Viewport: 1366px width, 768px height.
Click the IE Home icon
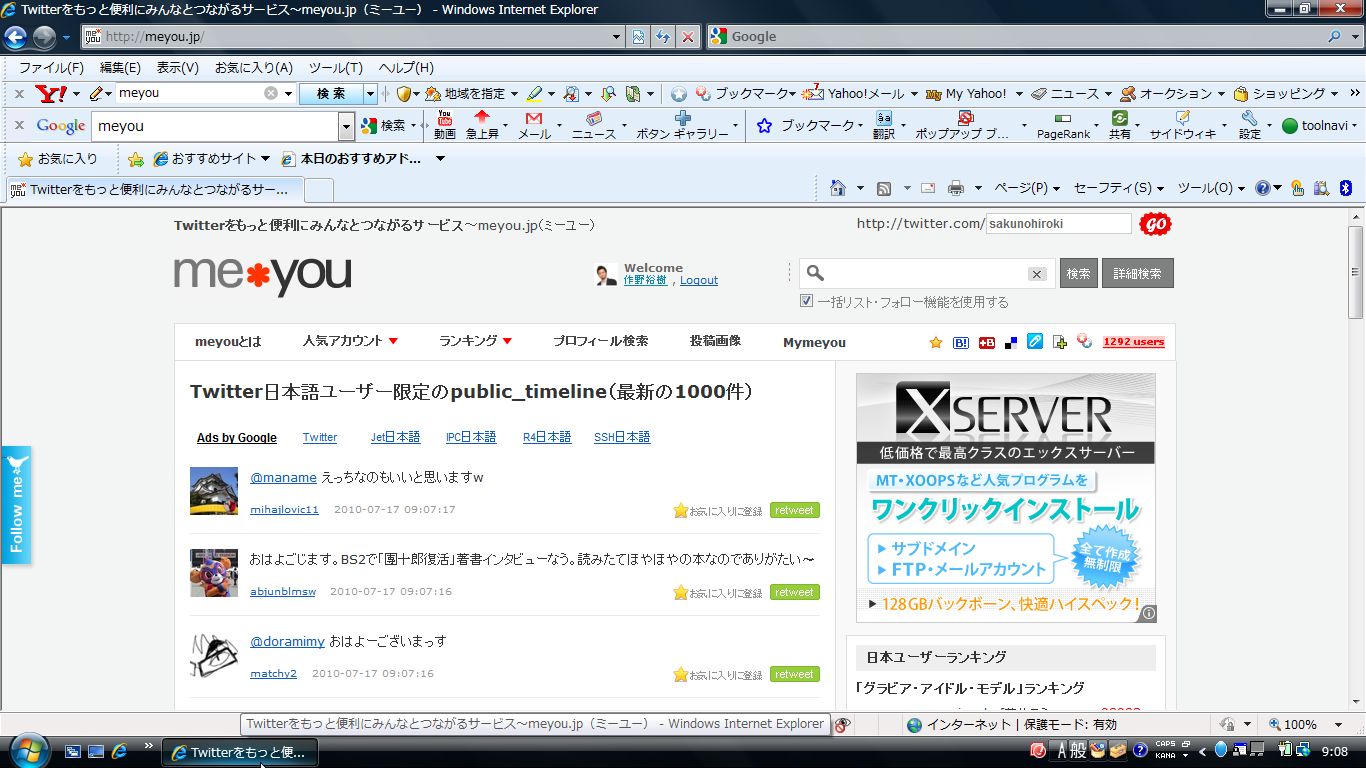tap(838, 188)
